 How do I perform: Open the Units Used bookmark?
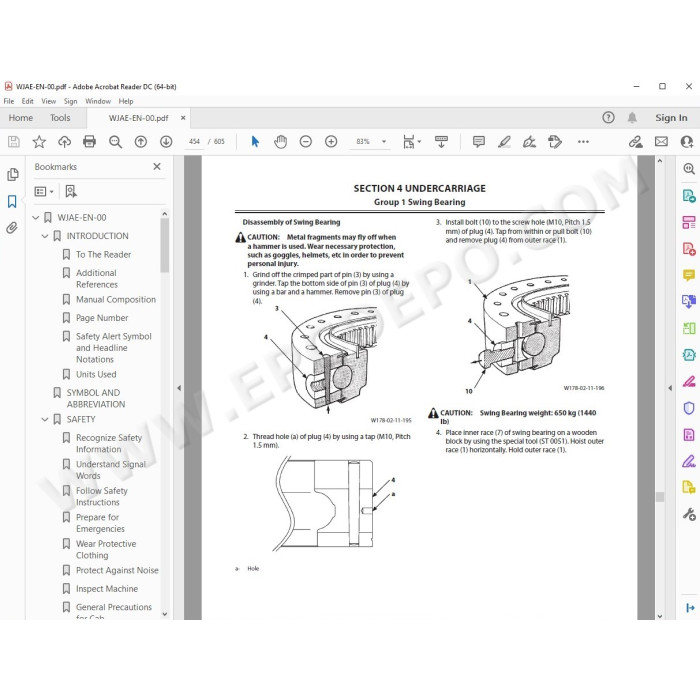tap(96, 374)
